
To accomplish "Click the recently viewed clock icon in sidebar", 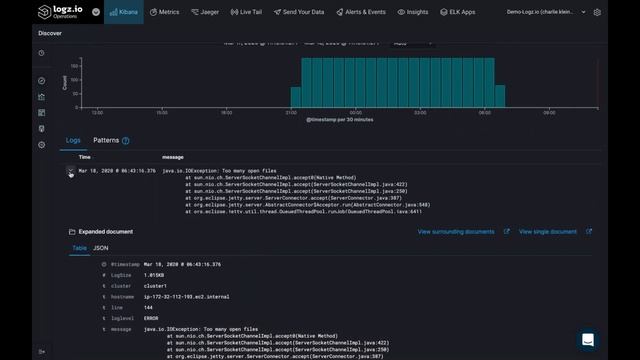I will tap(42, 53).
